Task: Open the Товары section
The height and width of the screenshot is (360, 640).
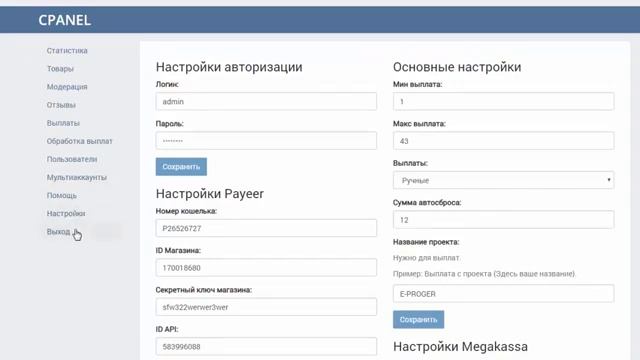Action: (x=60, y=69)
